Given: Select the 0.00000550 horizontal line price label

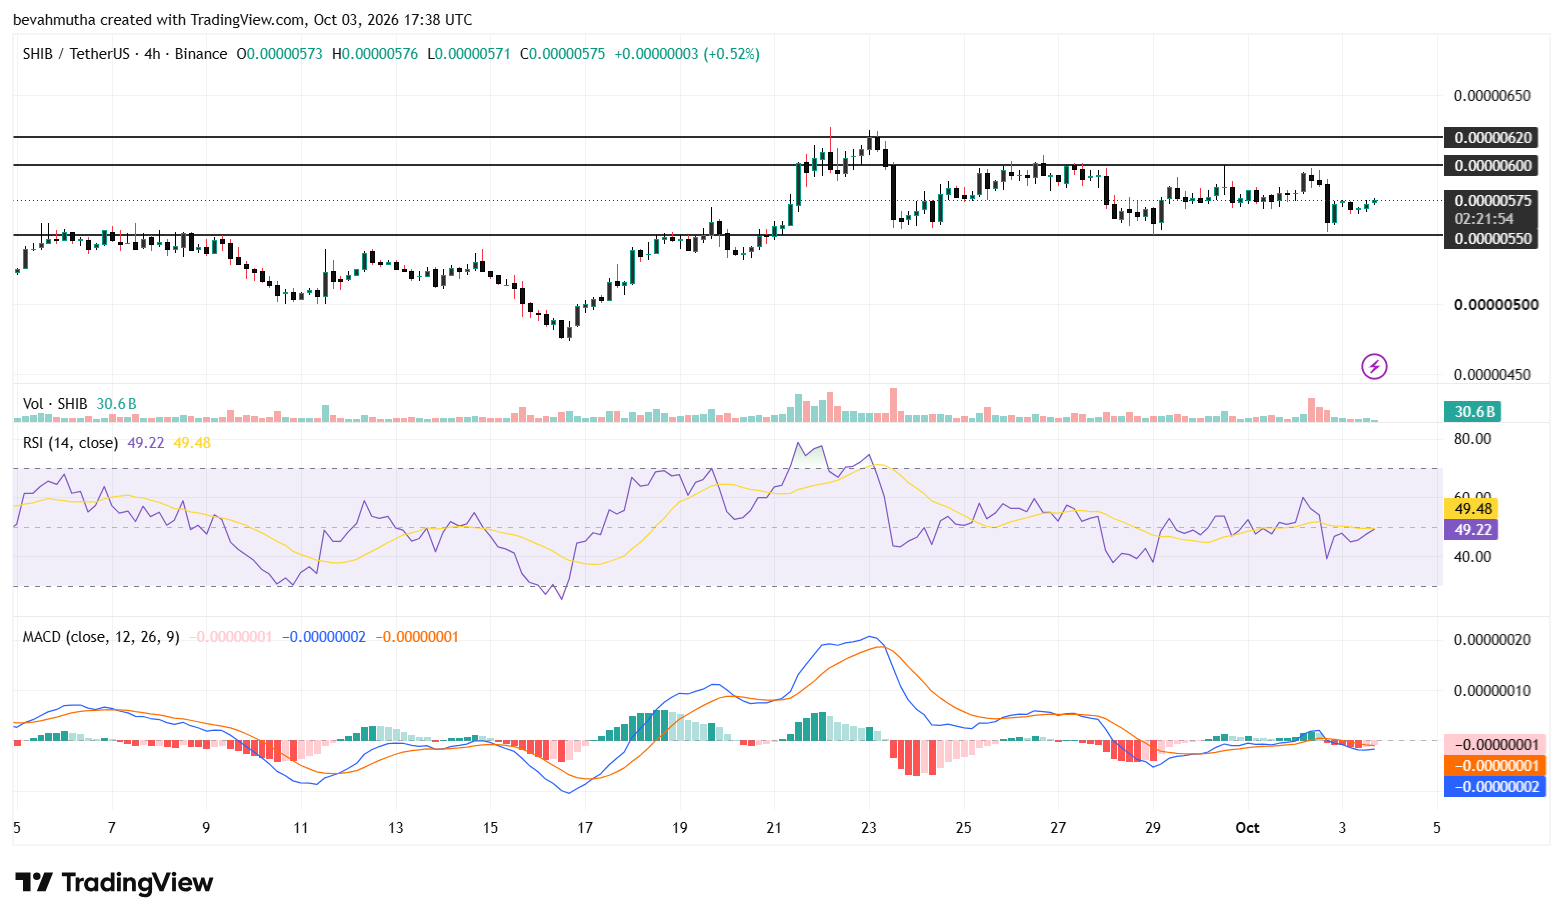Looking at the screenshot, I should (x=1493, y=238).
